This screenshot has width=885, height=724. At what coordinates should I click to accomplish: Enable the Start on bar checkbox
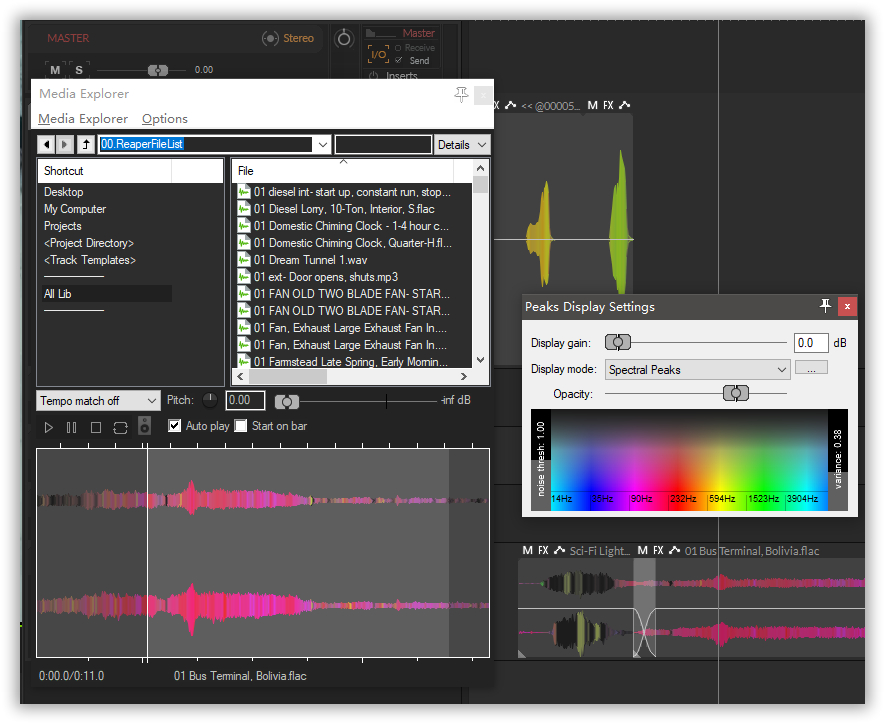[x=240, y=426]
